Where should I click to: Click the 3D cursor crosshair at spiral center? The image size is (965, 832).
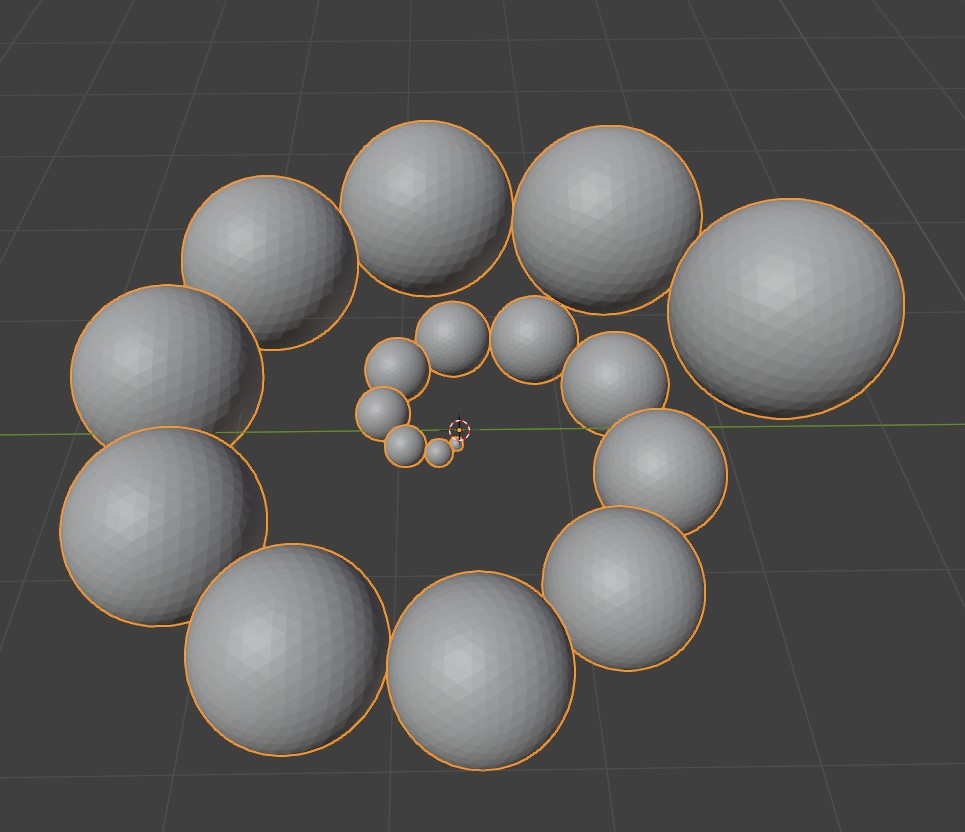tap(459, 430)
